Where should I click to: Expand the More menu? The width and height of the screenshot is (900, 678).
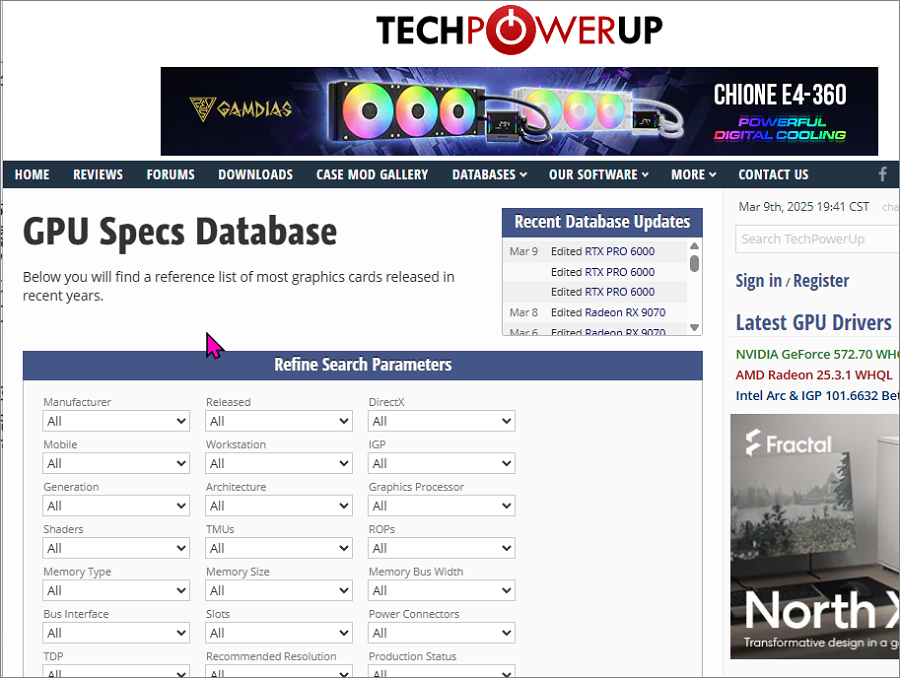pos(693,175)
